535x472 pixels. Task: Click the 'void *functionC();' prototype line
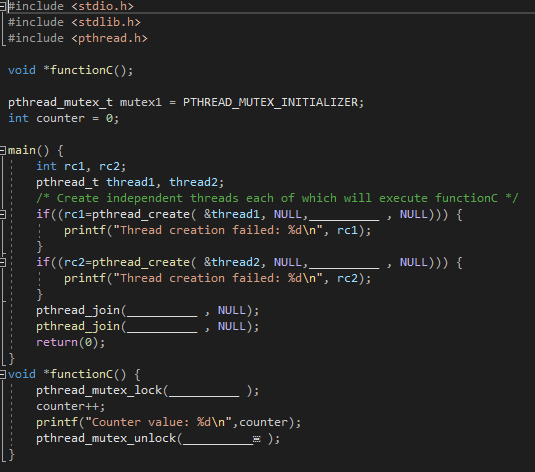point(71,70)
